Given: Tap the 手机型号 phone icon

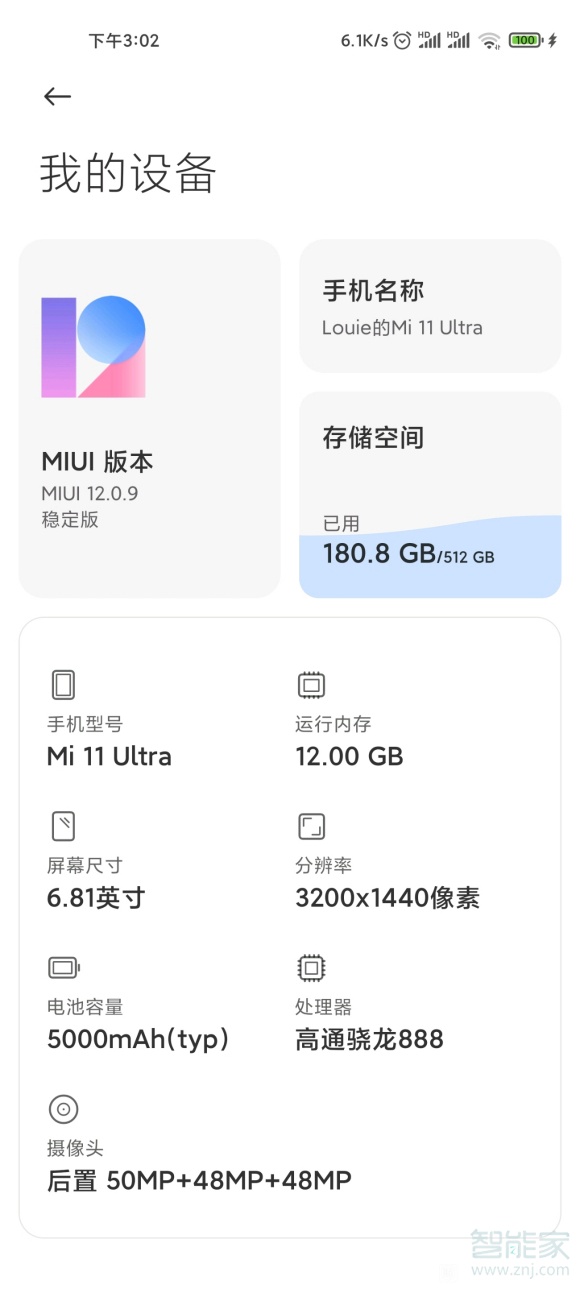Looking at the screenshot, I should 63,684.
